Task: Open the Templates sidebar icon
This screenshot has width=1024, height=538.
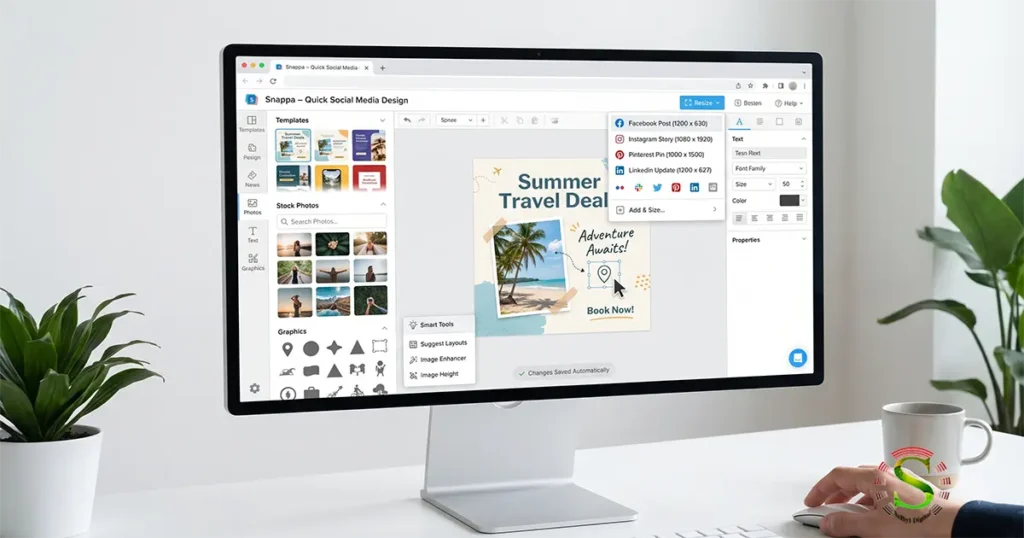Action: [251, 123]
